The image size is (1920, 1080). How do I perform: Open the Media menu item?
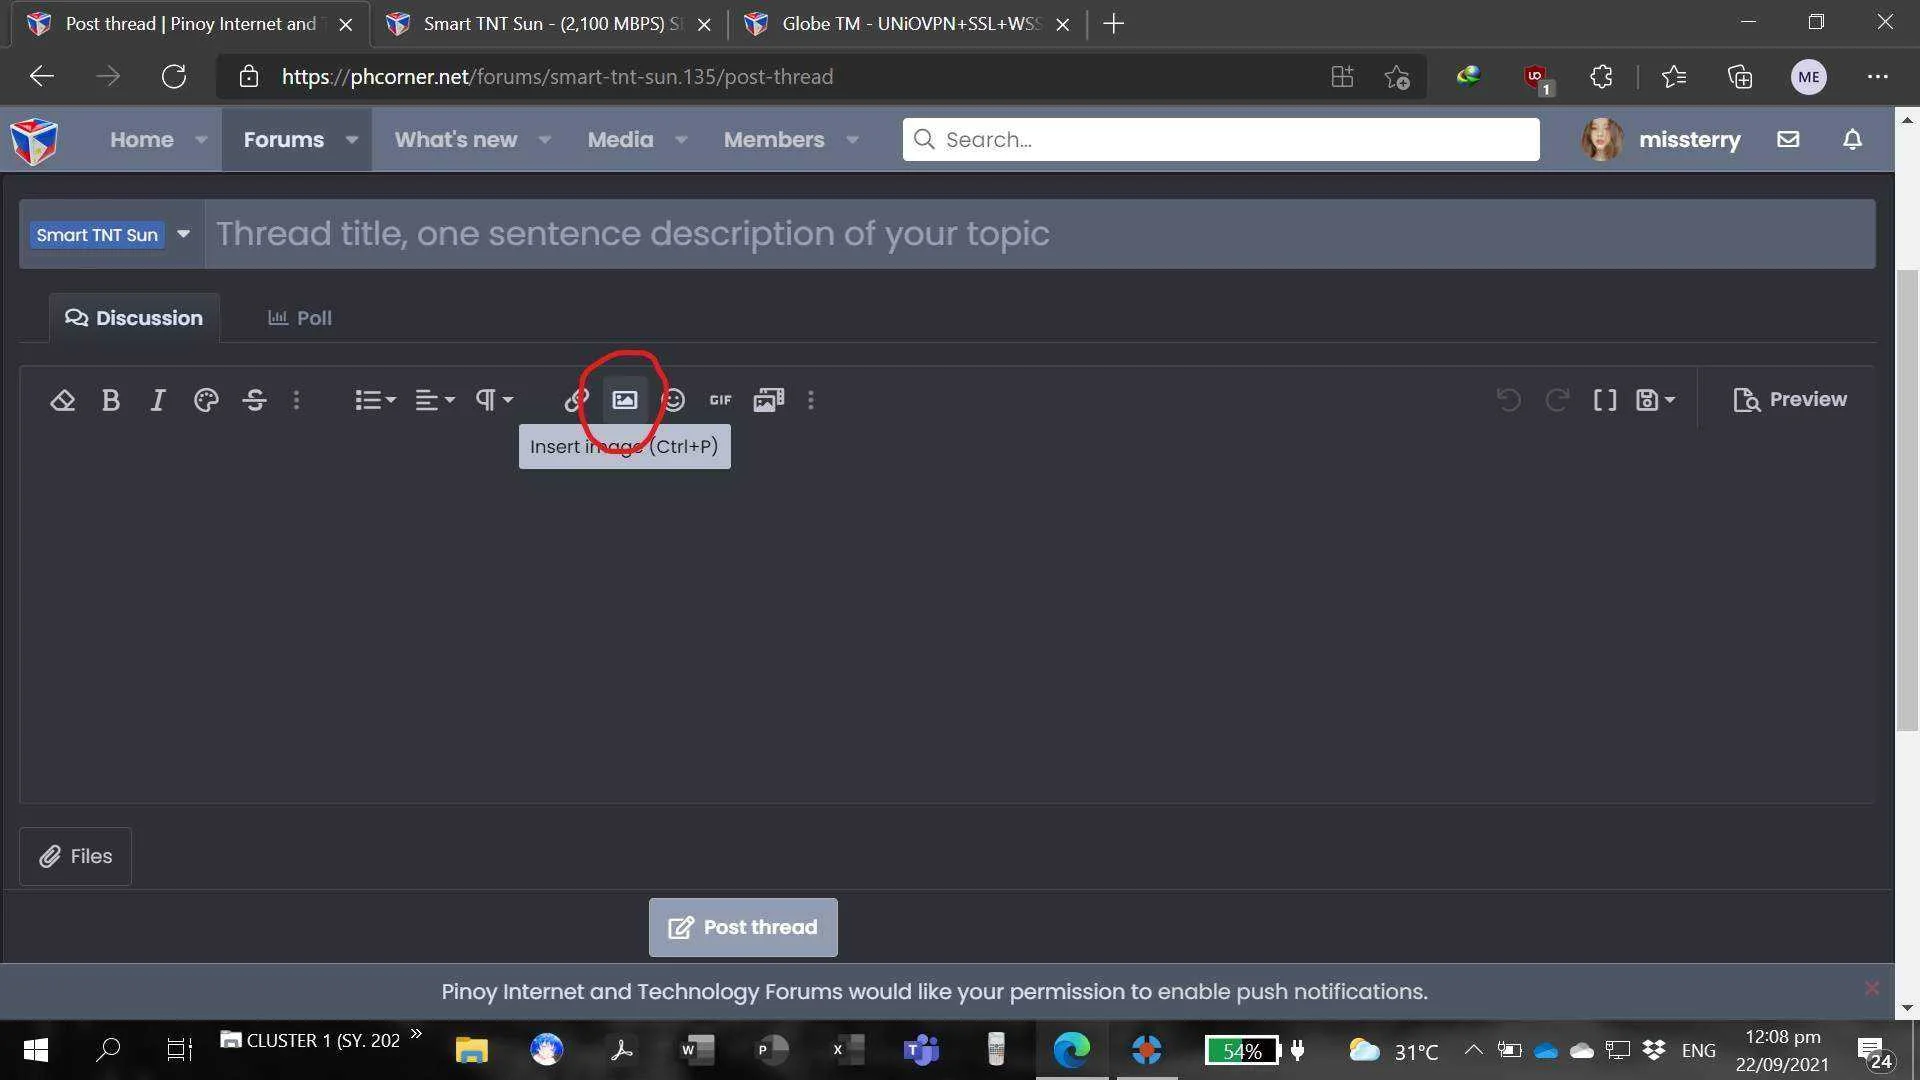(x=620, y=140)
